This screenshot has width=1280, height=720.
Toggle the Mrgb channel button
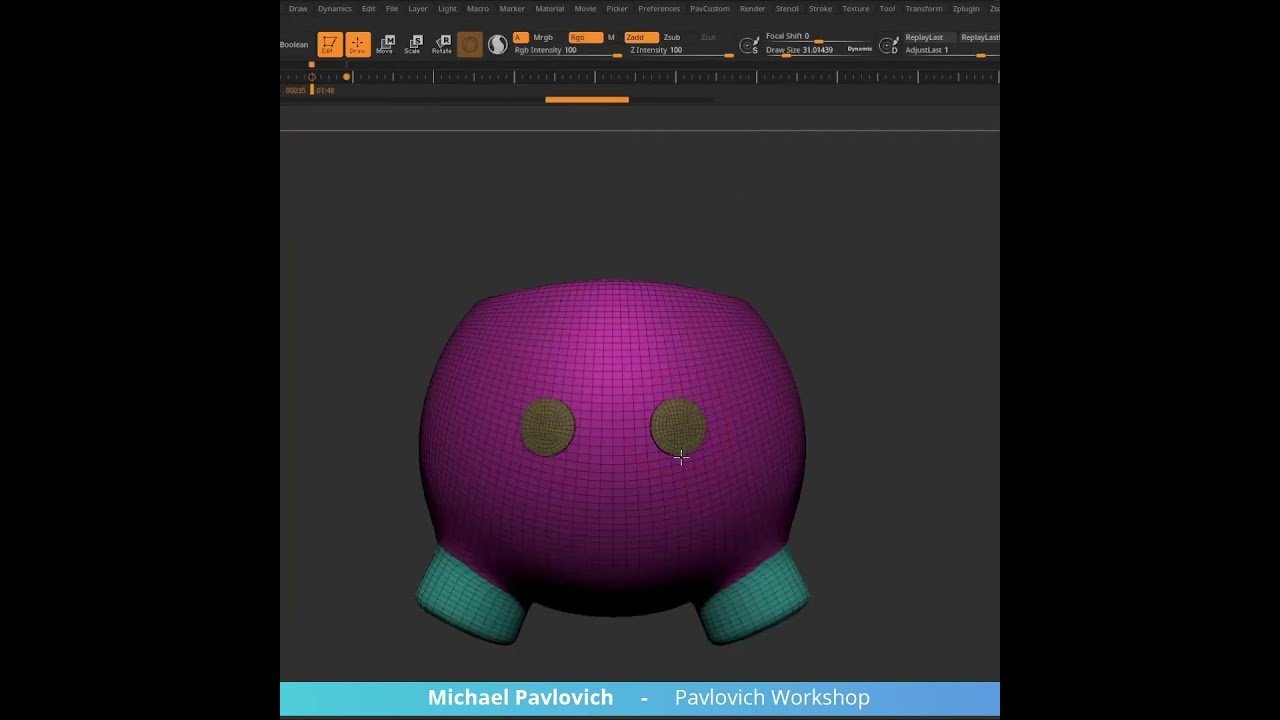[x=543, y=37]
